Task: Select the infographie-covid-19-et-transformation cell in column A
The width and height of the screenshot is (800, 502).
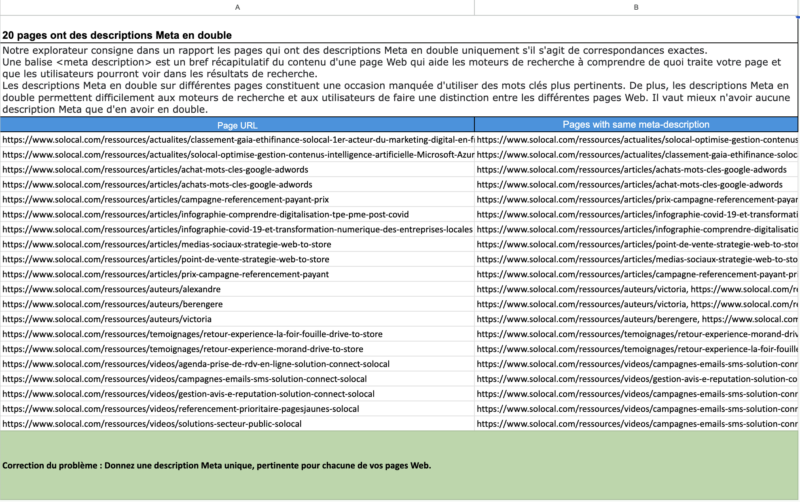Action: point(237,230)
